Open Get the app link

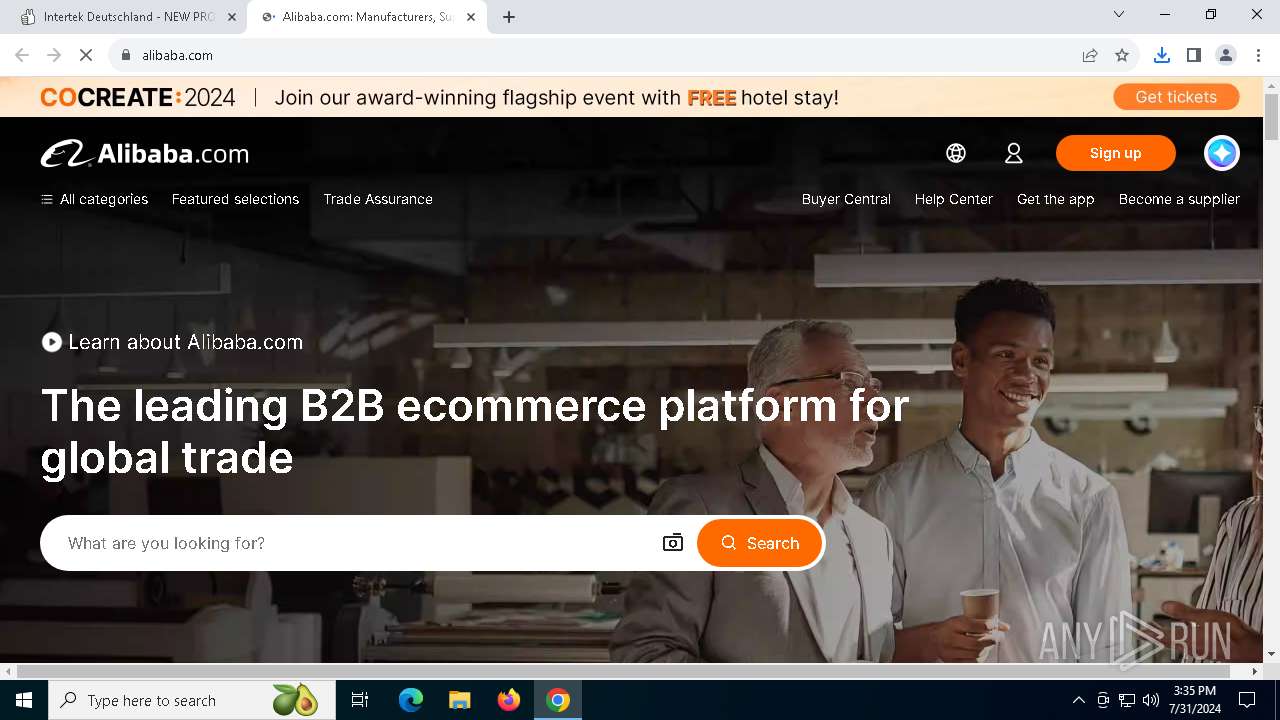point(1056,199)
